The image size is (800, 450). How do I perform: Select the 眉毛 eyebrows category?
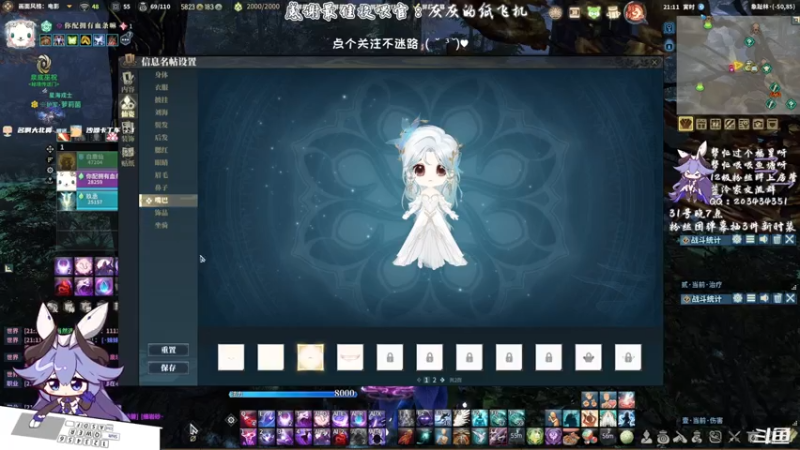pyautogui.click(x=161, y=175)
